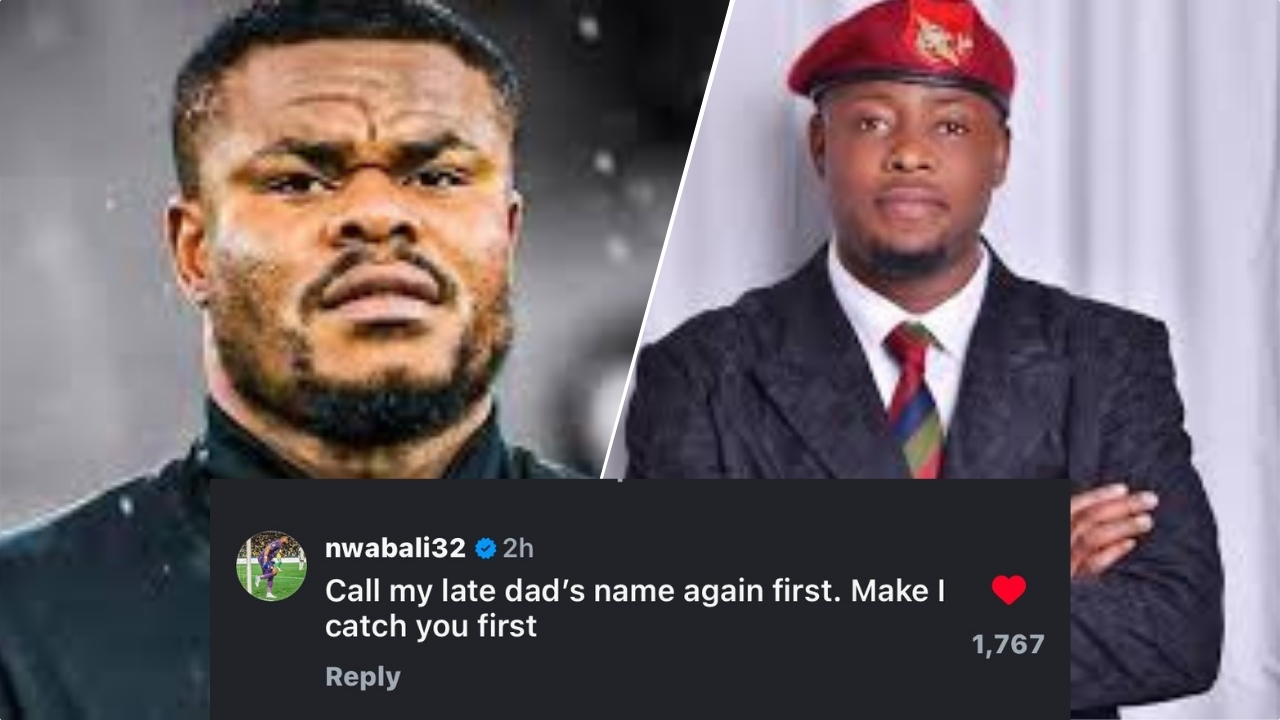The height and width of the screenshot is (720, 1280).
Task: Click the blue verified badge
Action: coord(485,548)
